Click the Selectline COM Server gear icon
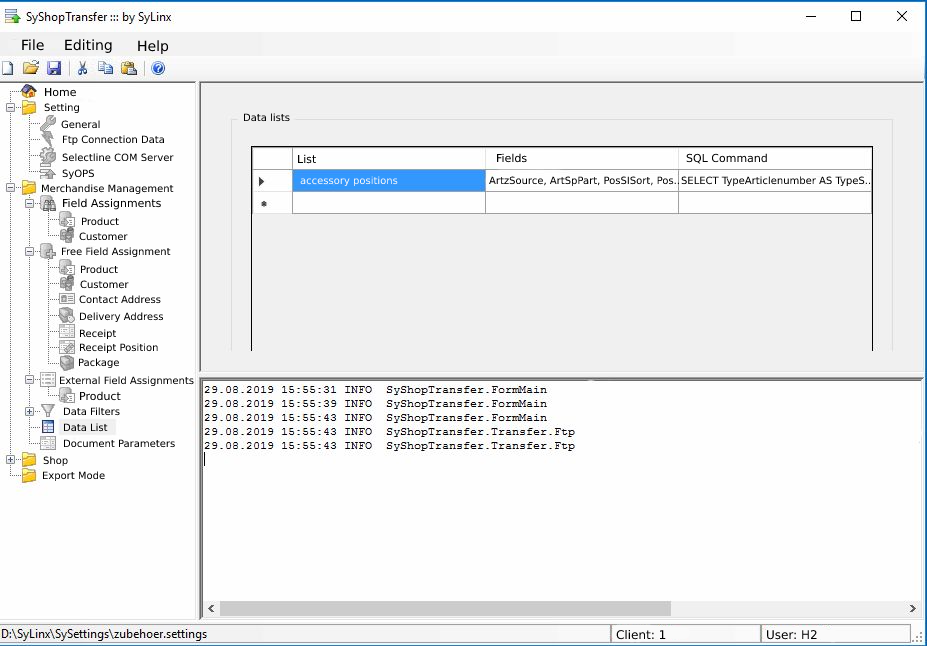The image size is (932, 646). click(x=48, y=157)
